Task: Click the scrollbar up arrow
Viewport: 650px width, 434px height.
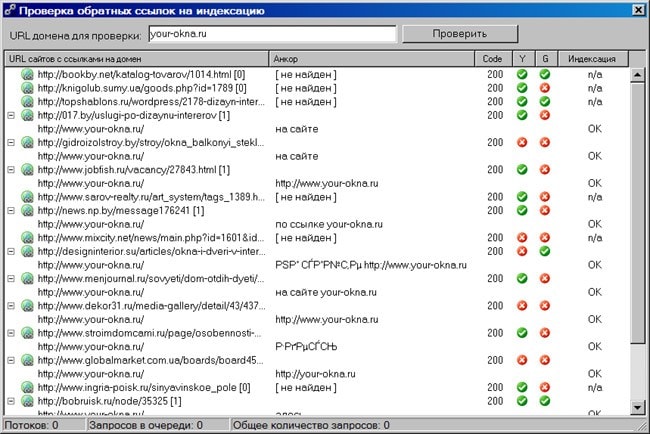Action: (x=637, y=75)
